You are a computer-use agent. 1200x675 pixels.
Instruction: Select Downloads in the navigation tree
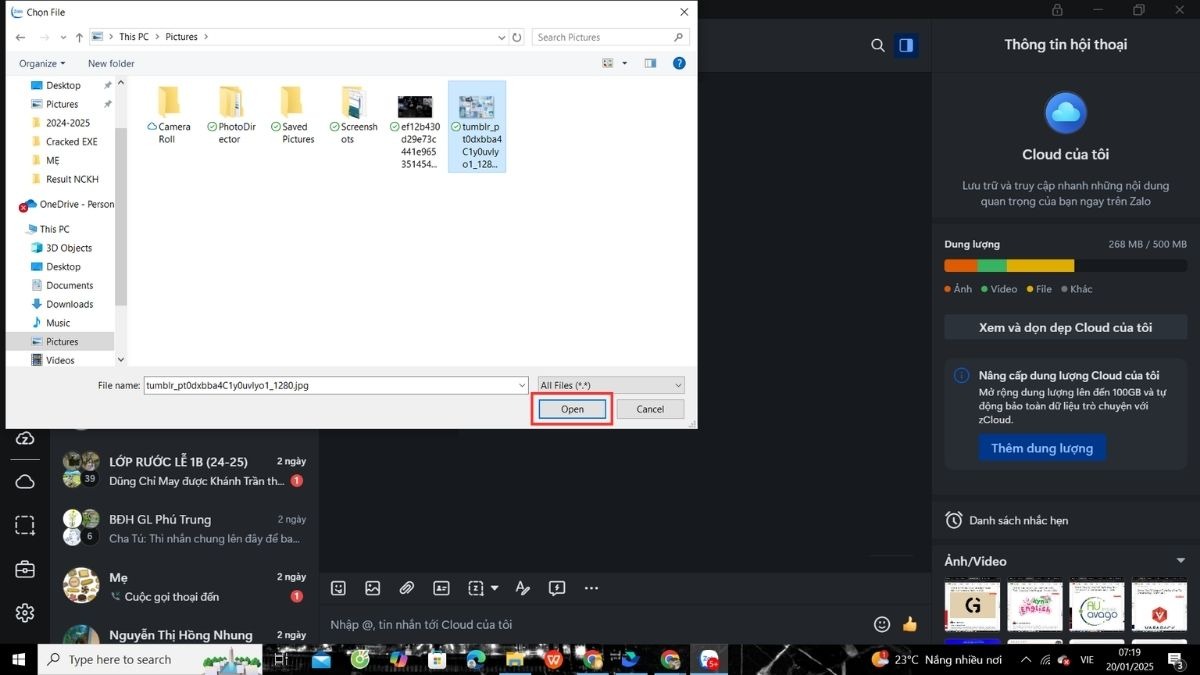tap(69, 304)
